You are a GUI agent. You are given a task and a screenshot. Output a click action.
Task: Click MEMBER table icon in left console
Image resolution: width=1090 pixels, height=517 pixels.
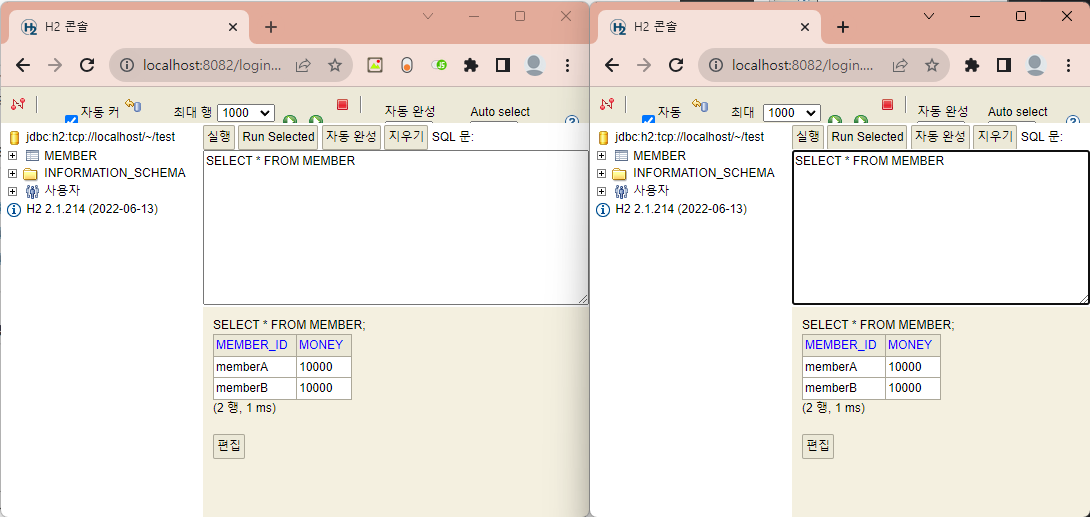pyautogui.click(x=32, y=156)
